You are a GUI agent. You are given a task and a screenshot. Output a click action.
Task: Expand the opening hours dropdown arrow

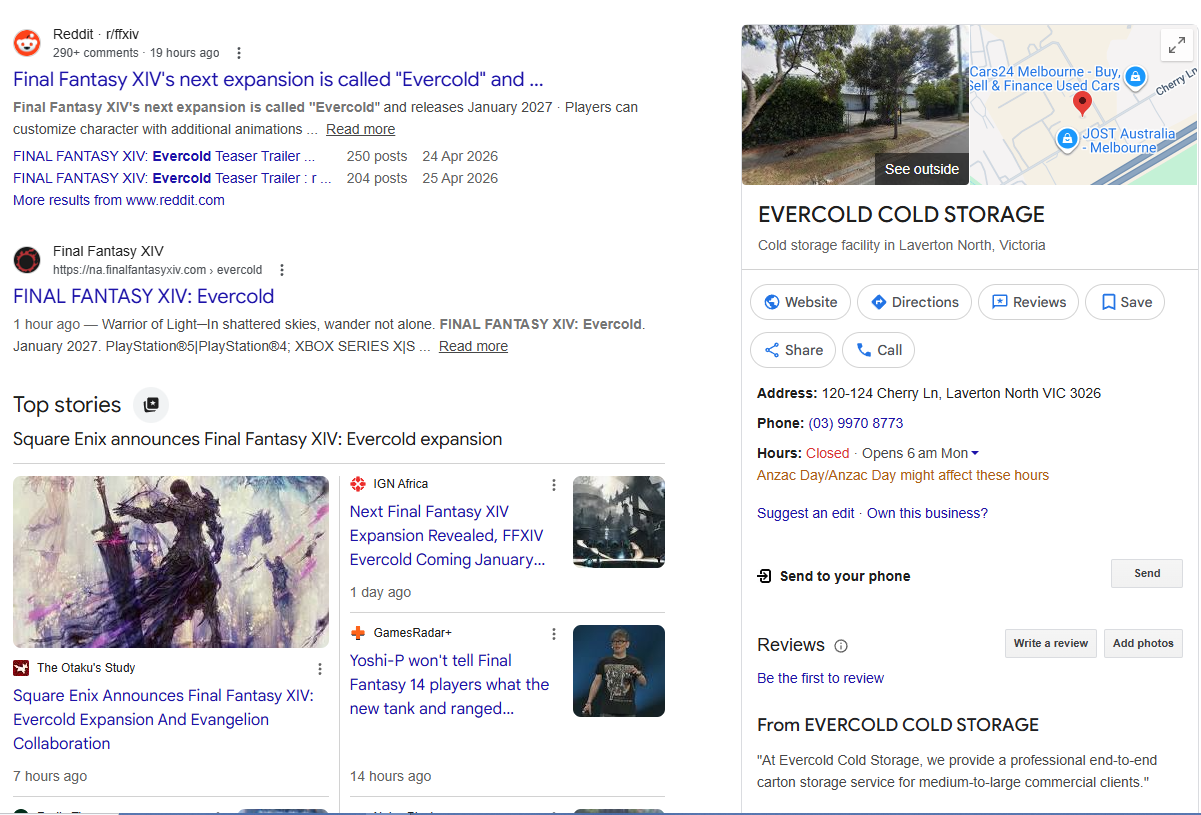pos(975,454)
